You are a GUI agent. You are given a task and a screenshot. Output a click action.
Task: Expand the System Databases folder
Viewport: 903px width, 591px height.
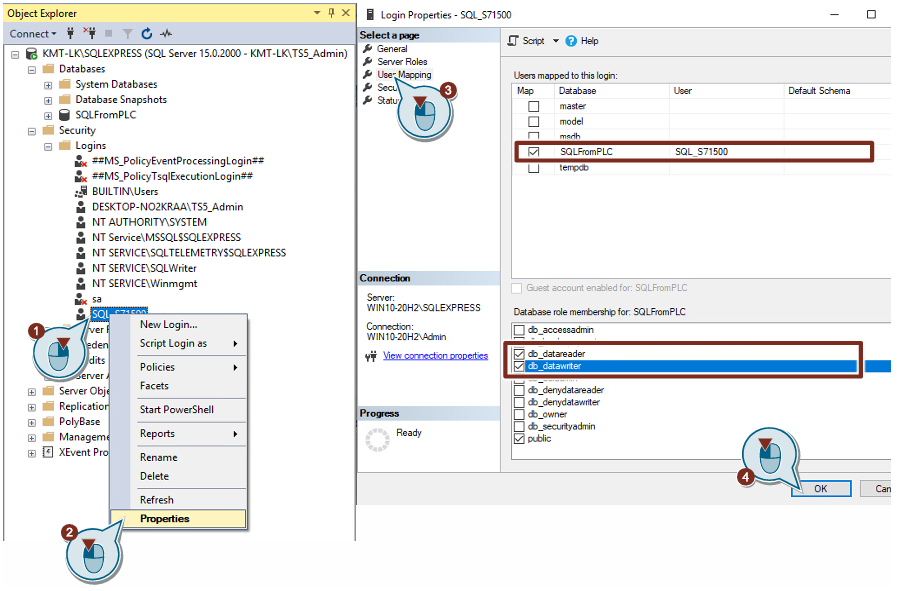(48, 85)
